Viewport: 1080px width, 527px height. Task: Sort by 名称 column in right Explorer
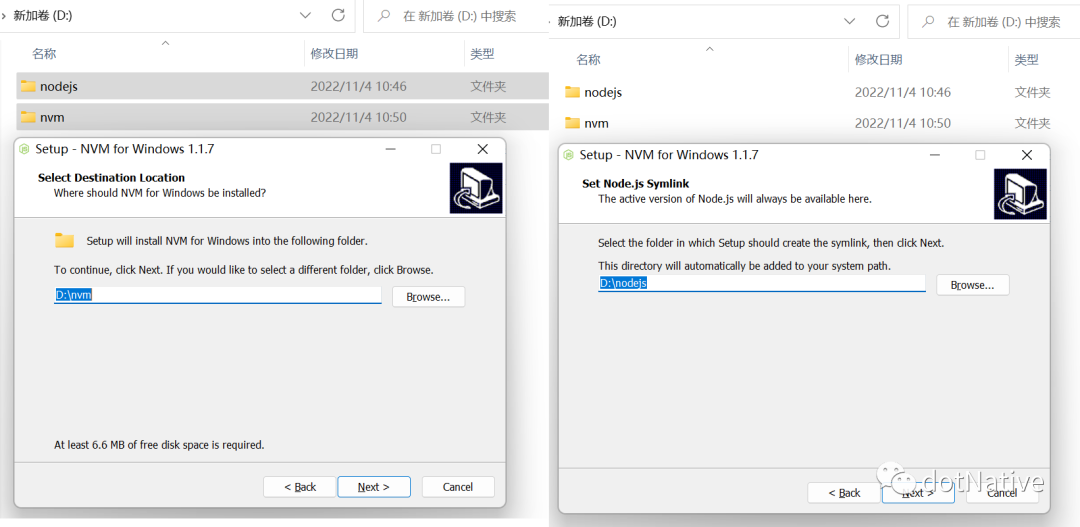click(588, 60)
